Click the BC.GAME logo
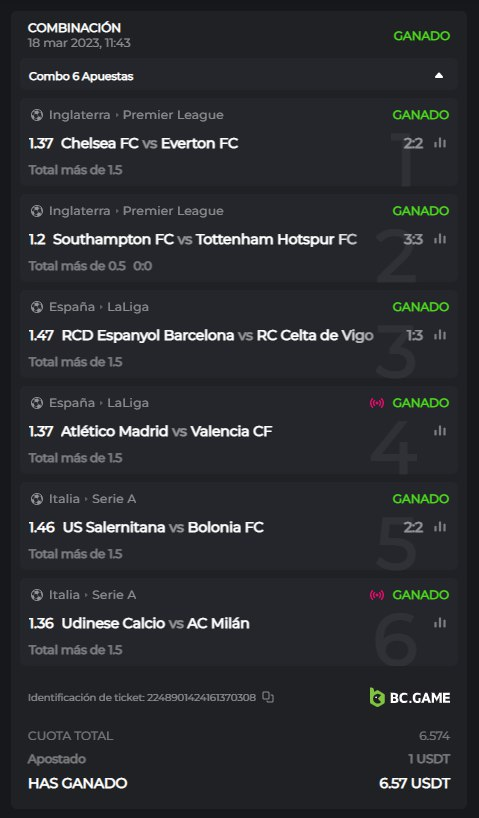This screenshot has height=818, width=479. coord(410,697)
